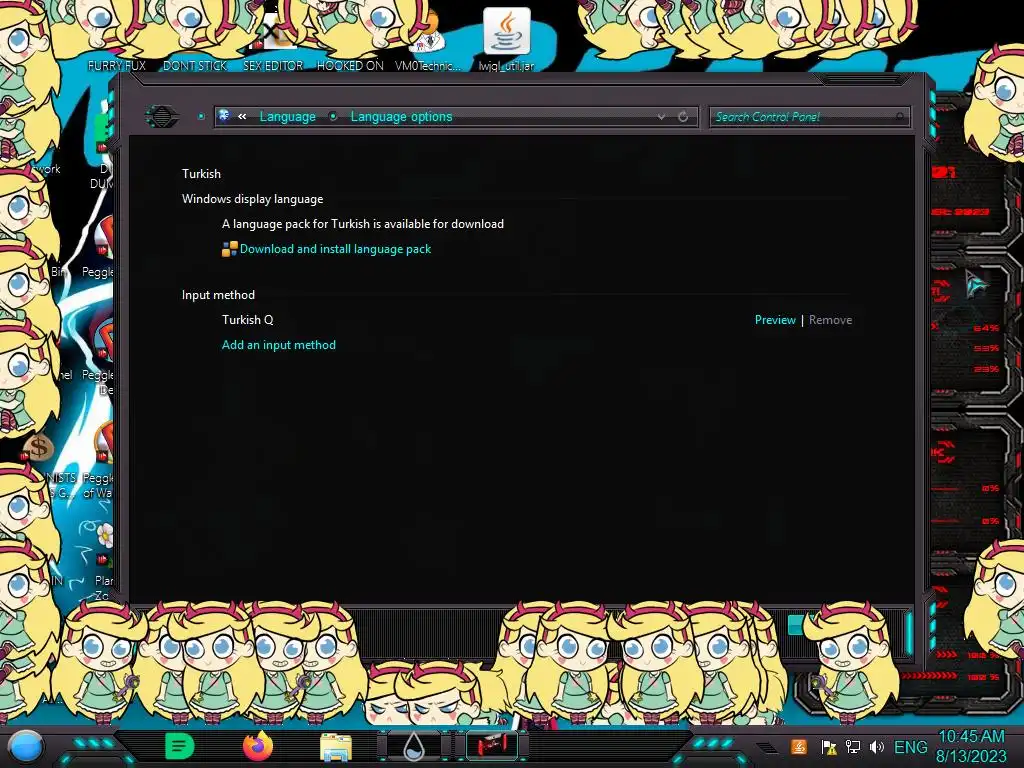Click the Control Panel icon in address bar

pos(224,116)
